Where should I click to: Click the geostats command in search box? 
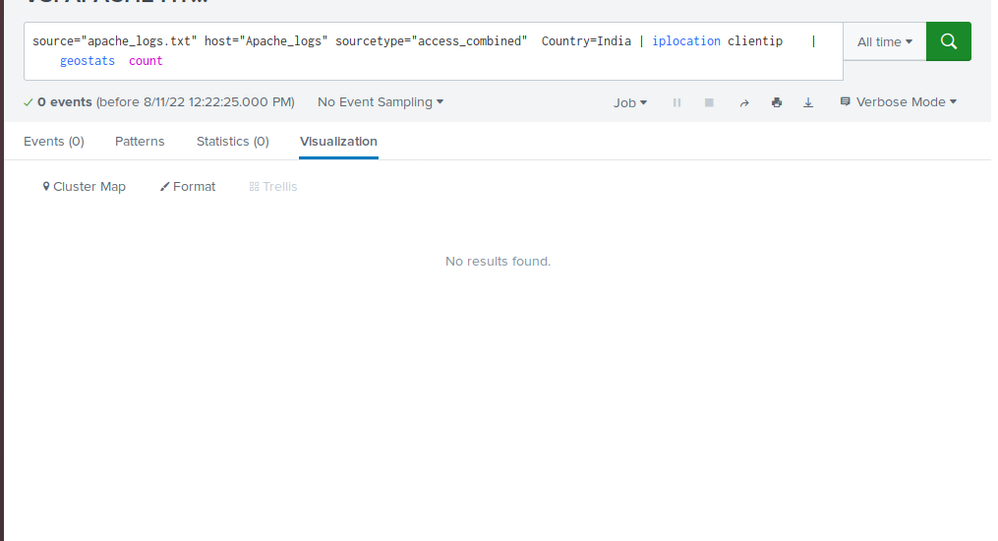point(87,61)
